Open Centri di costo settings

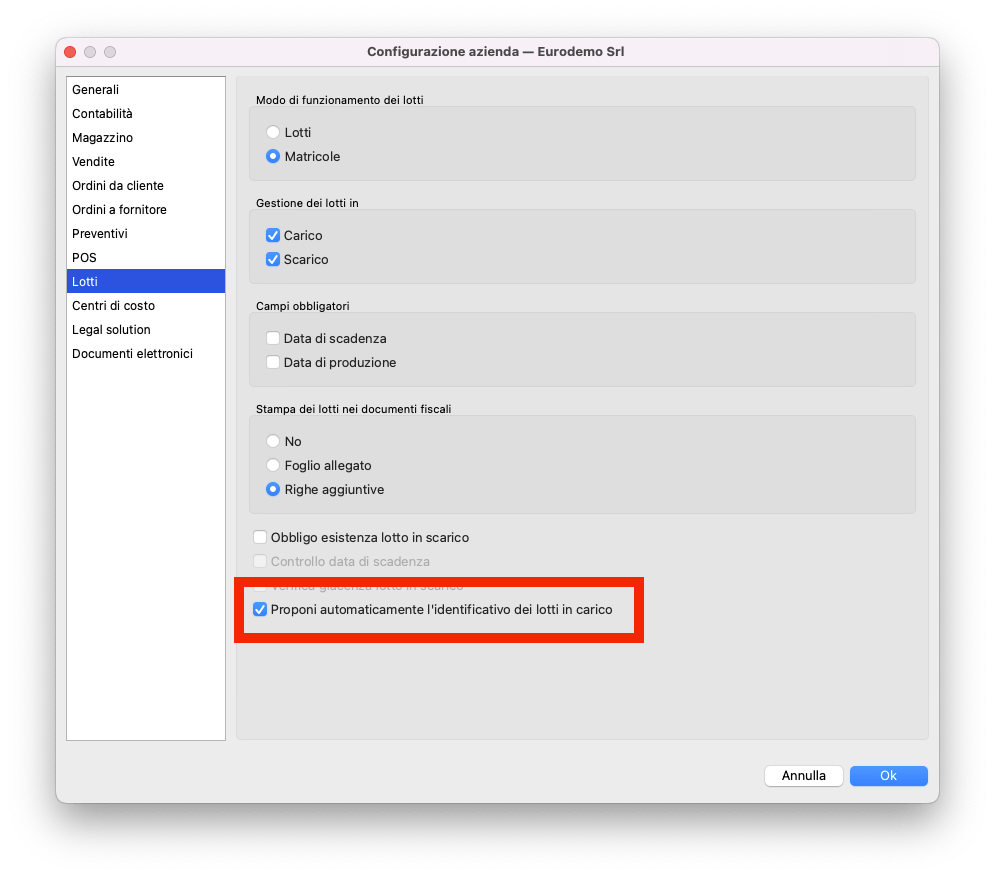pyautogui.click(x=113, y=306)
